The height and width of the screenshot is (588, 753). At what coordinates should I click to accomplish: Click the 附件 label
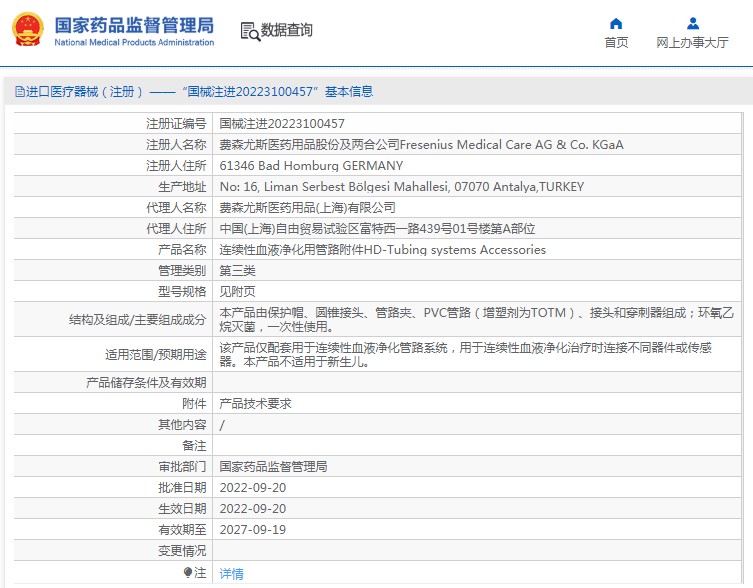(x=194, y=404)
